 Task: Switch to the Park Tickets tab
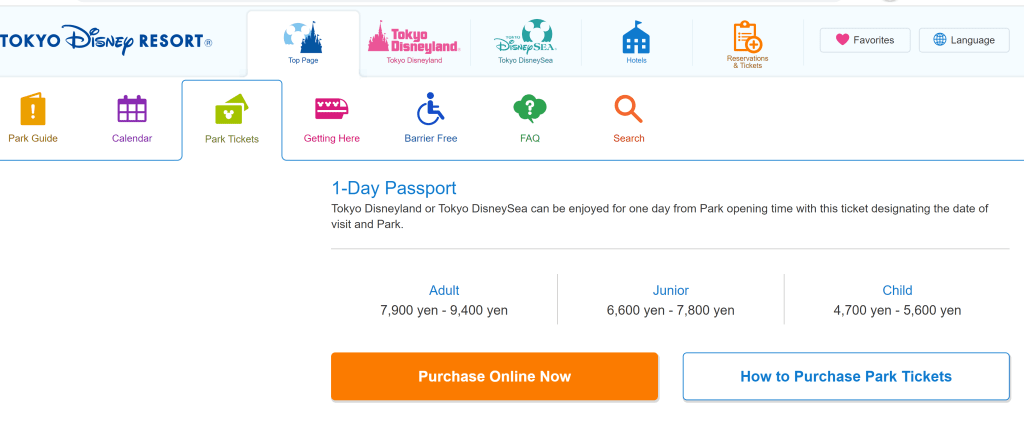(232, 119)
